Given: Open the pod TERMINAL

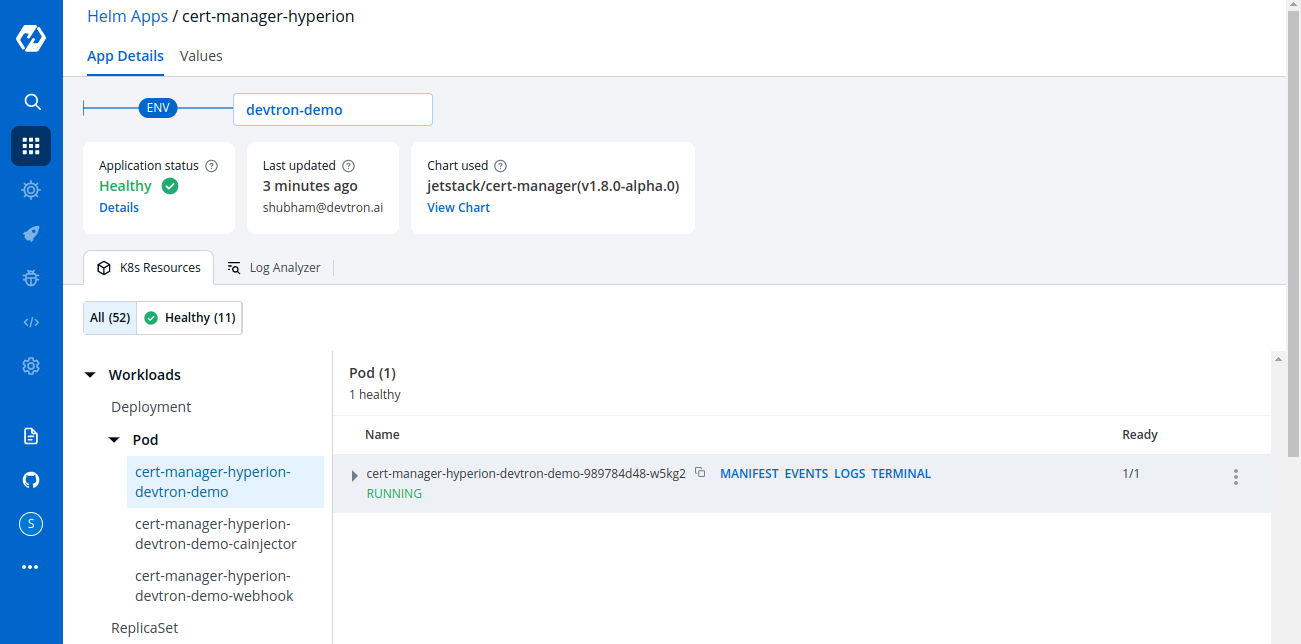Looking at the screenshot, I should [x=901, y=474].
